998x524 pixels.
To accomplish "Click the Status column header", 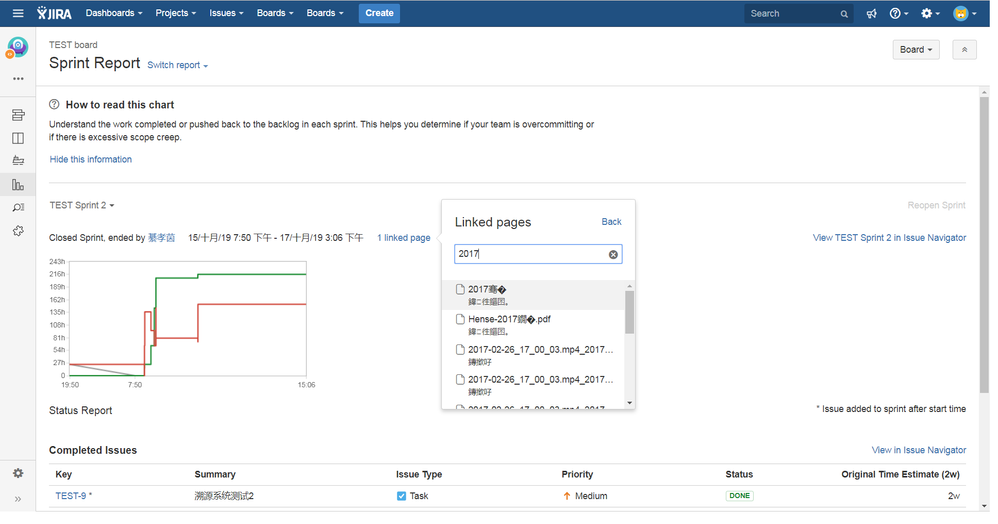I will (739, 474).
